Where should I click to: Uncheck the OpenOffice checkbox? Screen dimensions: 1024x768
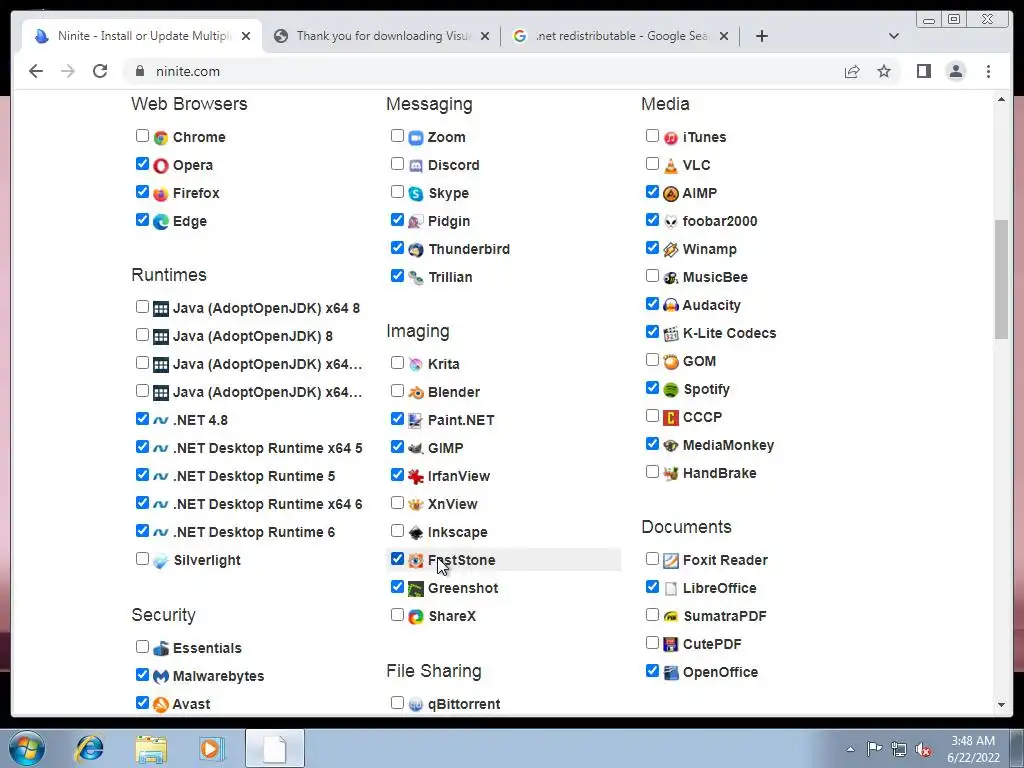(x=652, y=671)
